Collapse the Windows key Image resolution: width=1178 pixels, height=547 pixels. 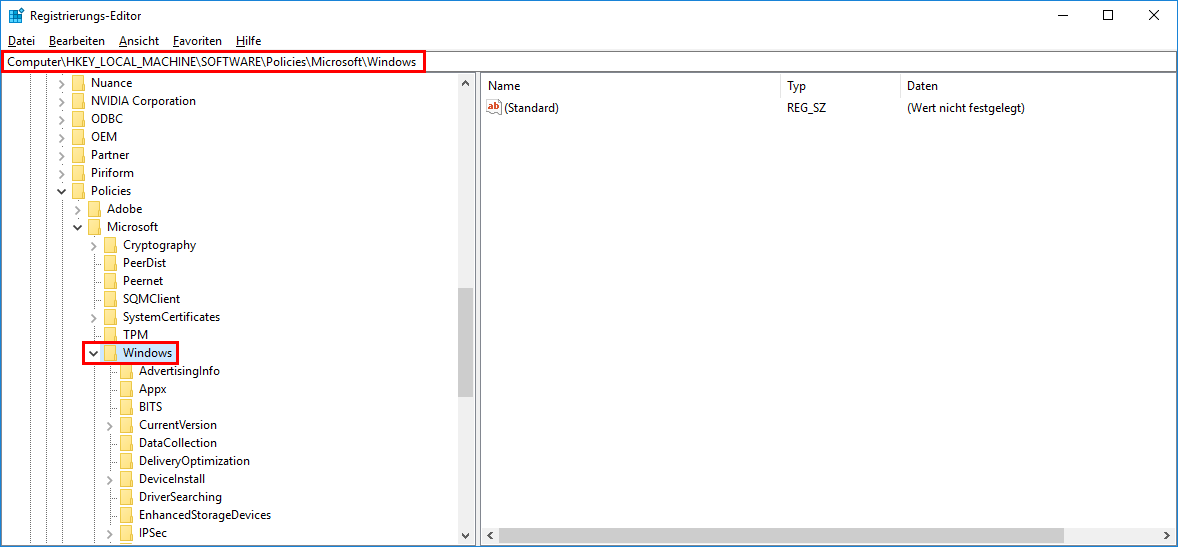pos(93,353)
